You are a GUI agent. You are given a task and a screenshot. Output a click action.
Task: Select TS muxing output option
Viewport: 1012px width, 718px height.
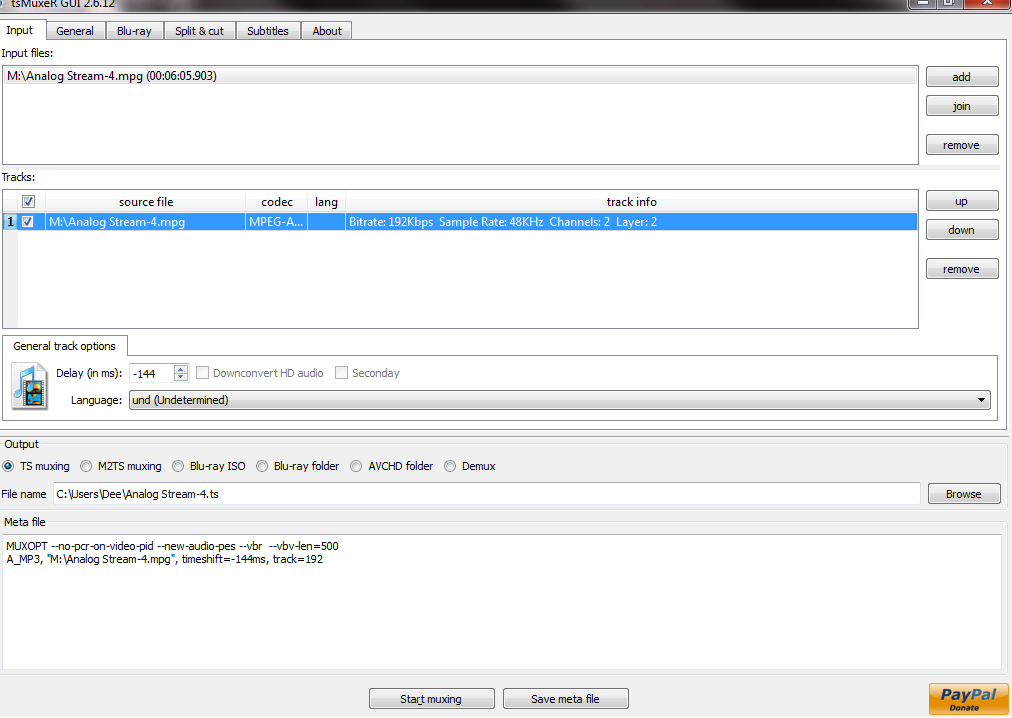[8, 466]
